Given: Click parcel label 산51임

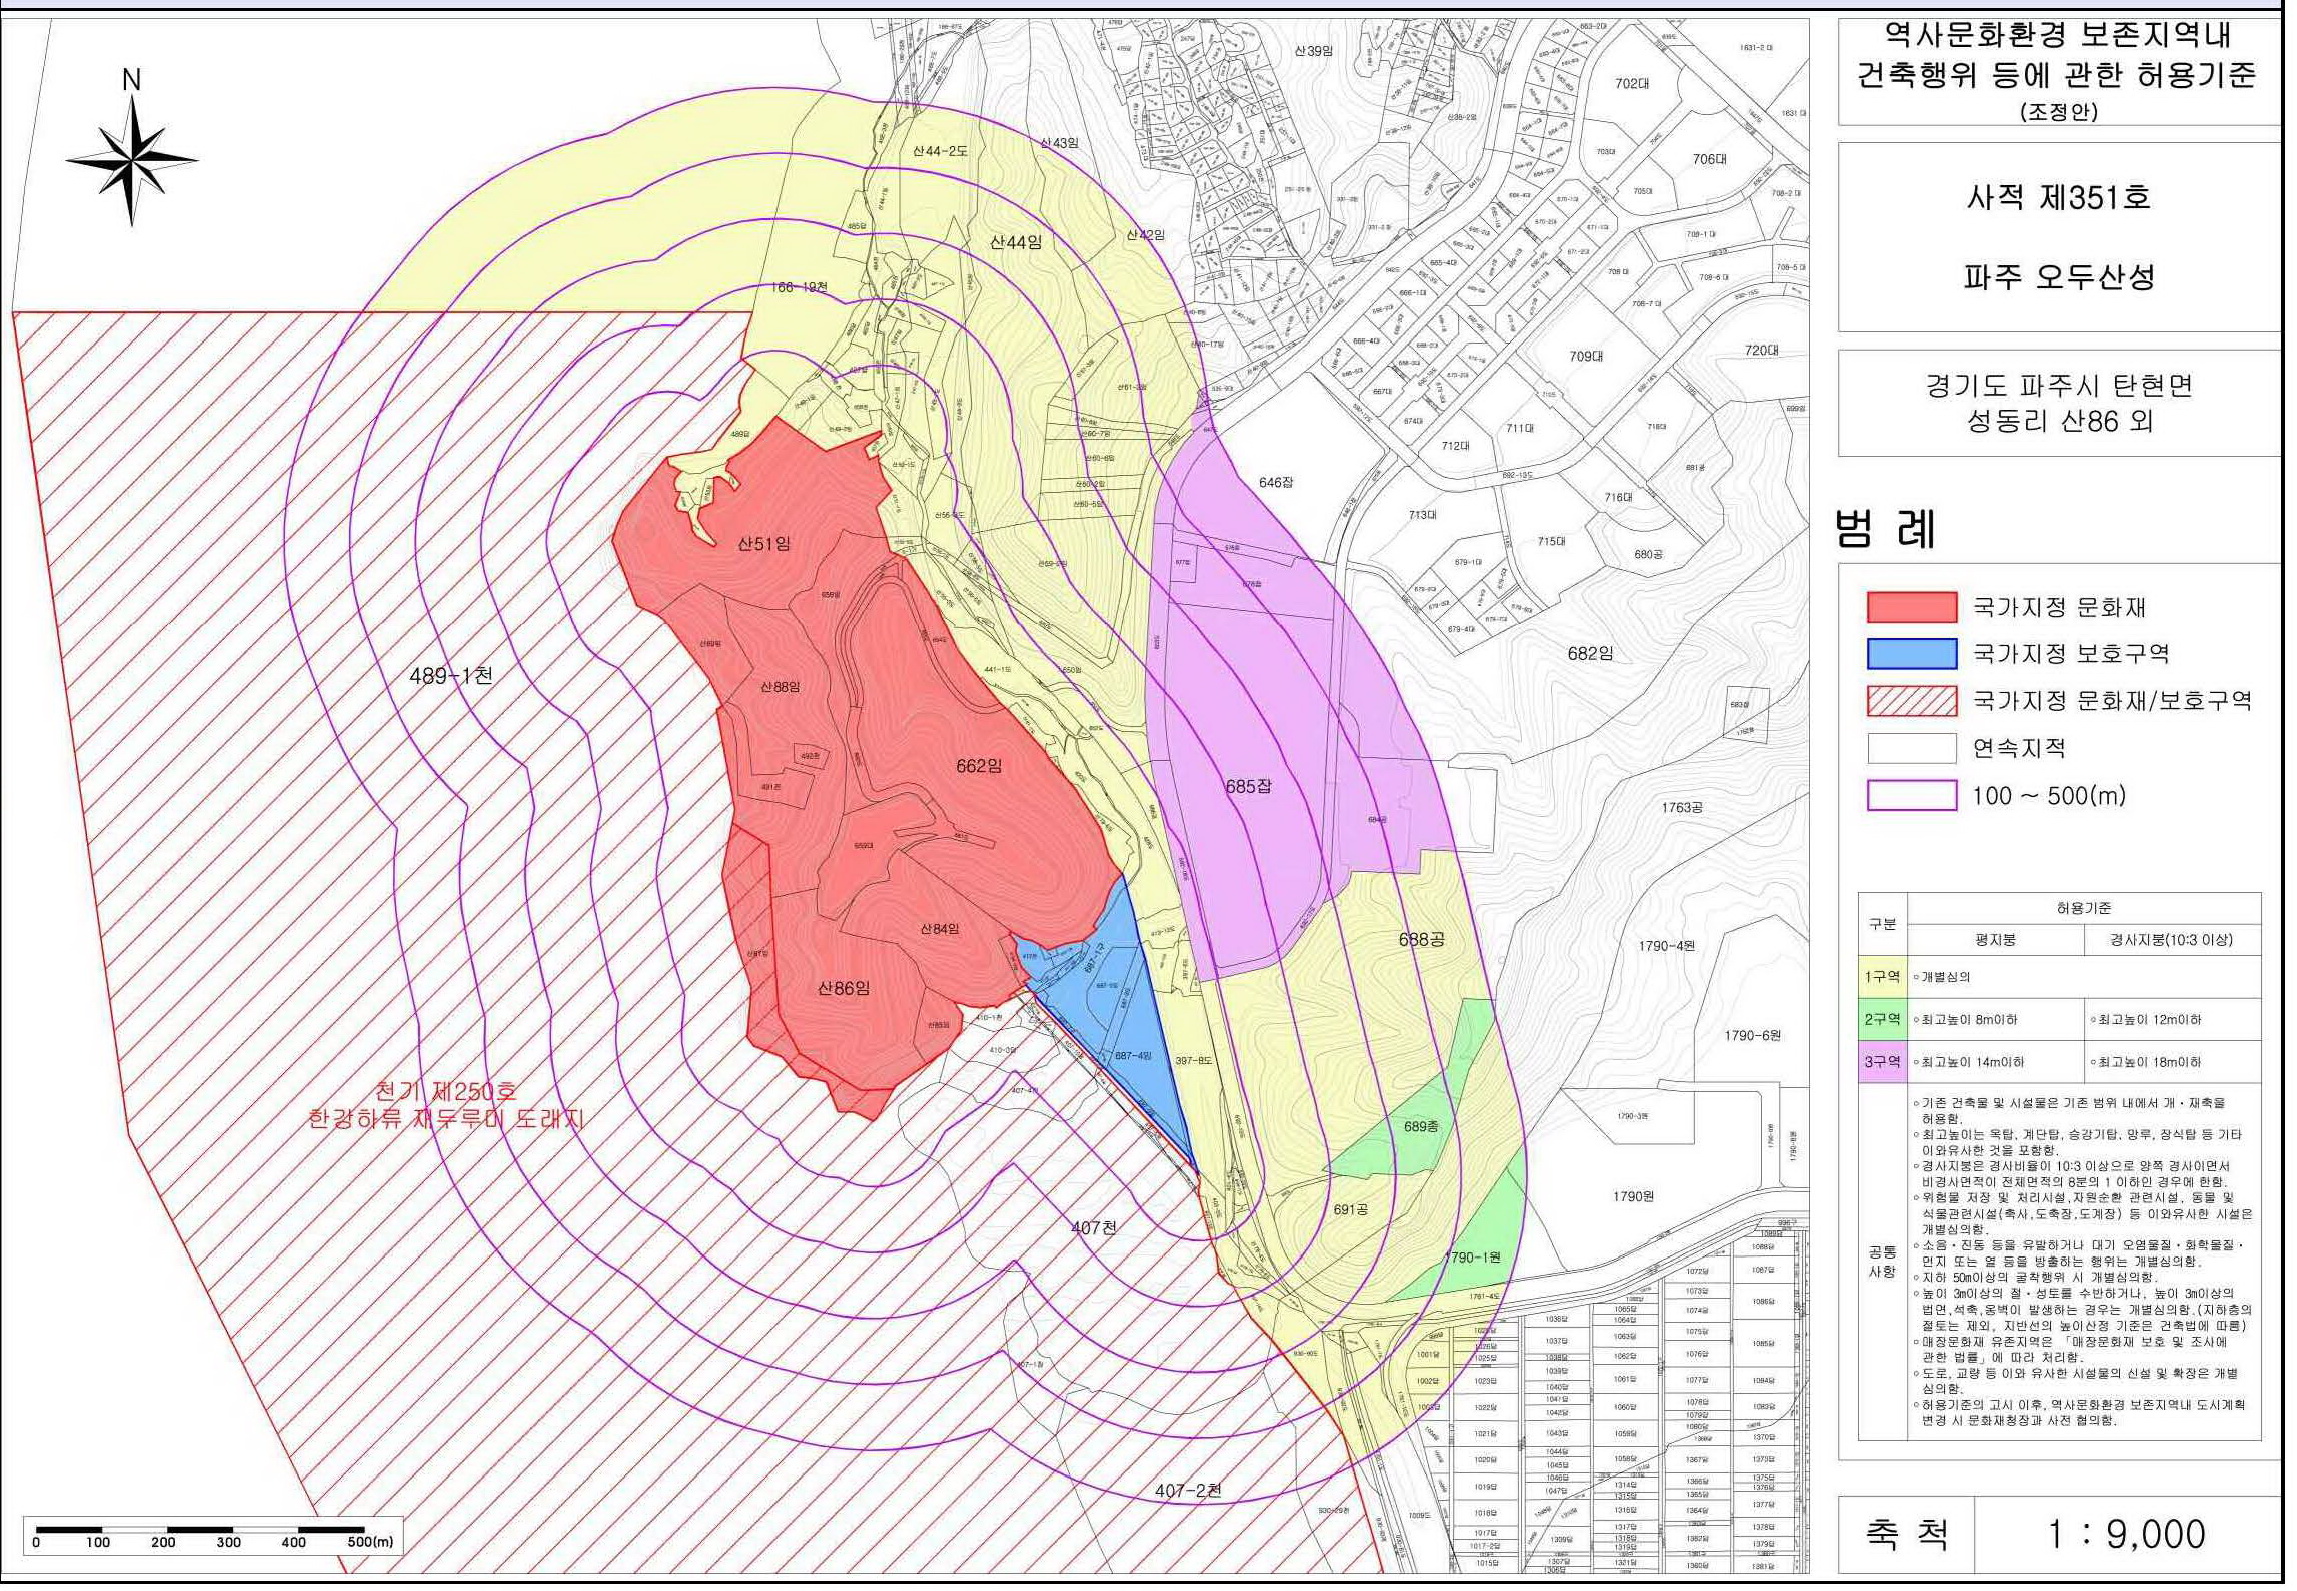Looking at the screenshot, I should pyautogui.click(x=764, y=544).
